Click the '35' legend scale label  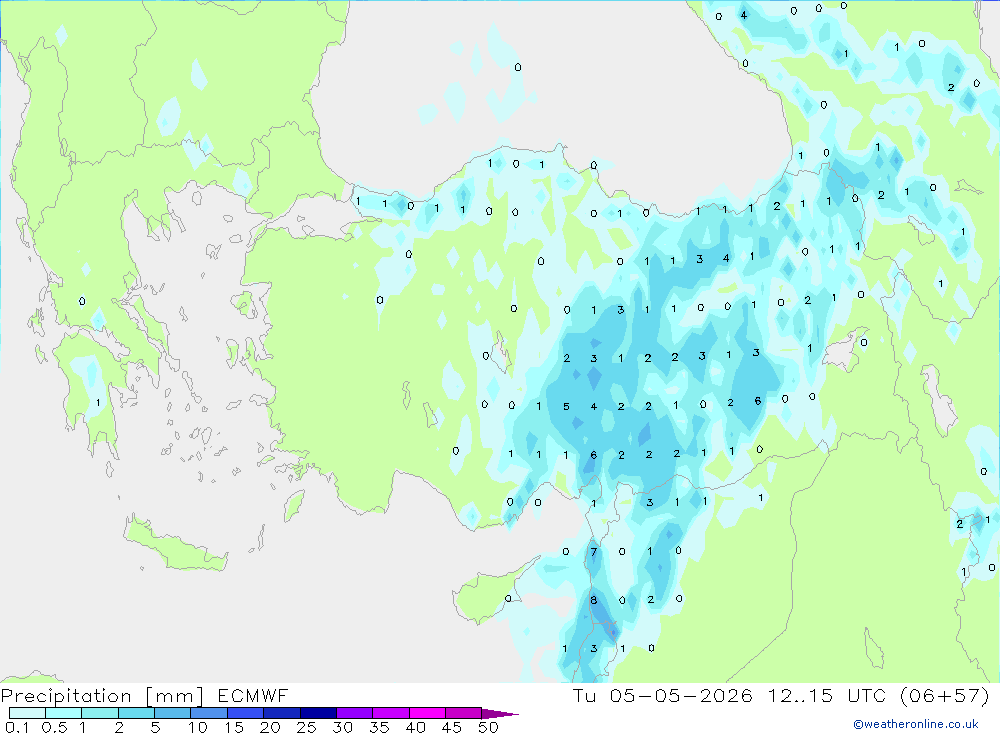(x=379, y=727)
